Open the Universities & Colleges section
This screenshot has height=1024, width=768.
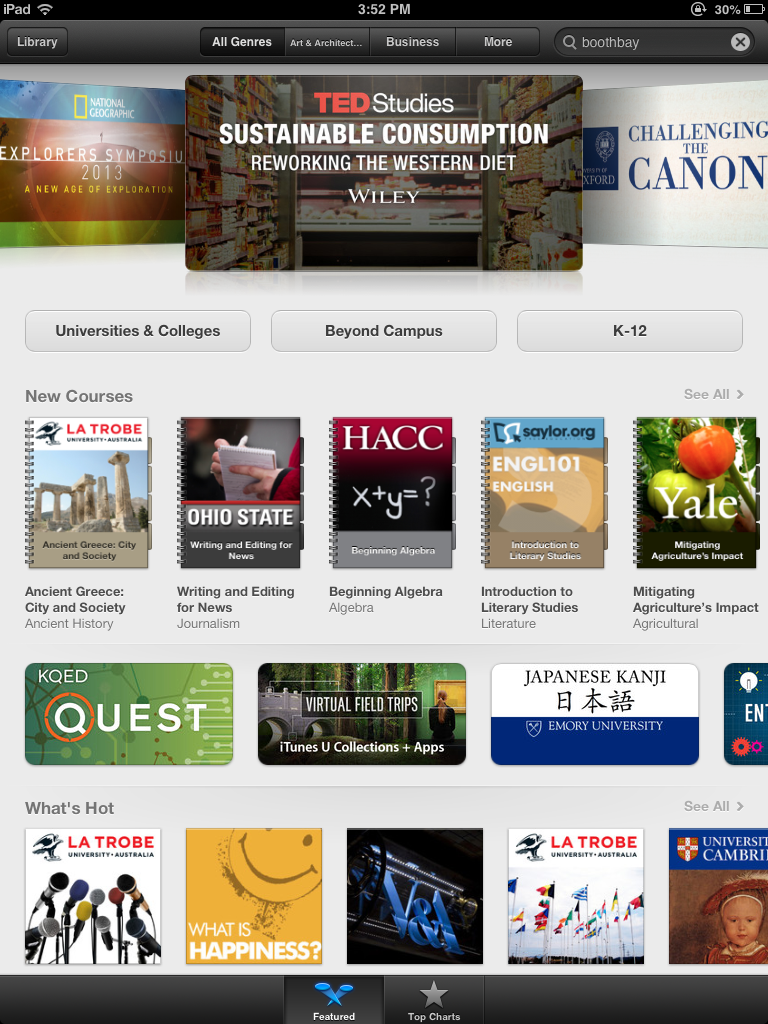138,331
